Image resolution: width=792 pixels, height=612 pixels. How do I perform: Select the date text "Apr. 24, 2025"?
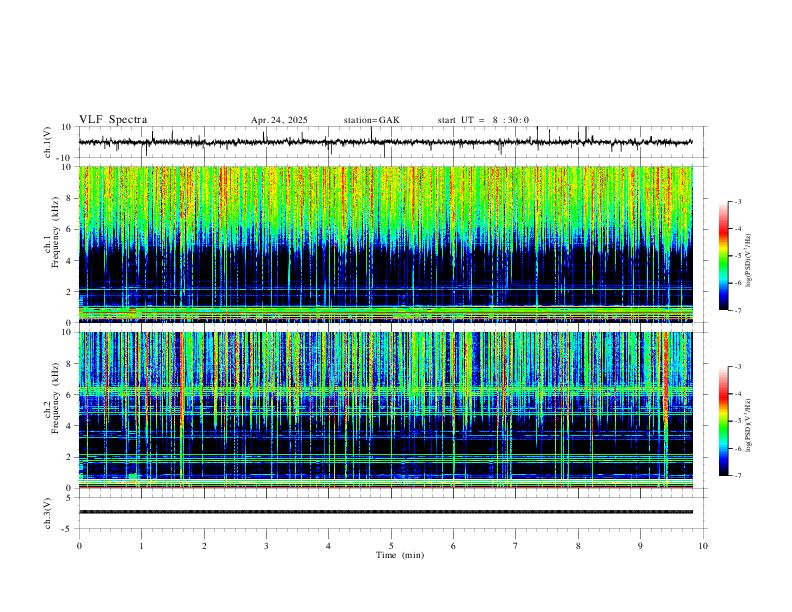point(279,120)
